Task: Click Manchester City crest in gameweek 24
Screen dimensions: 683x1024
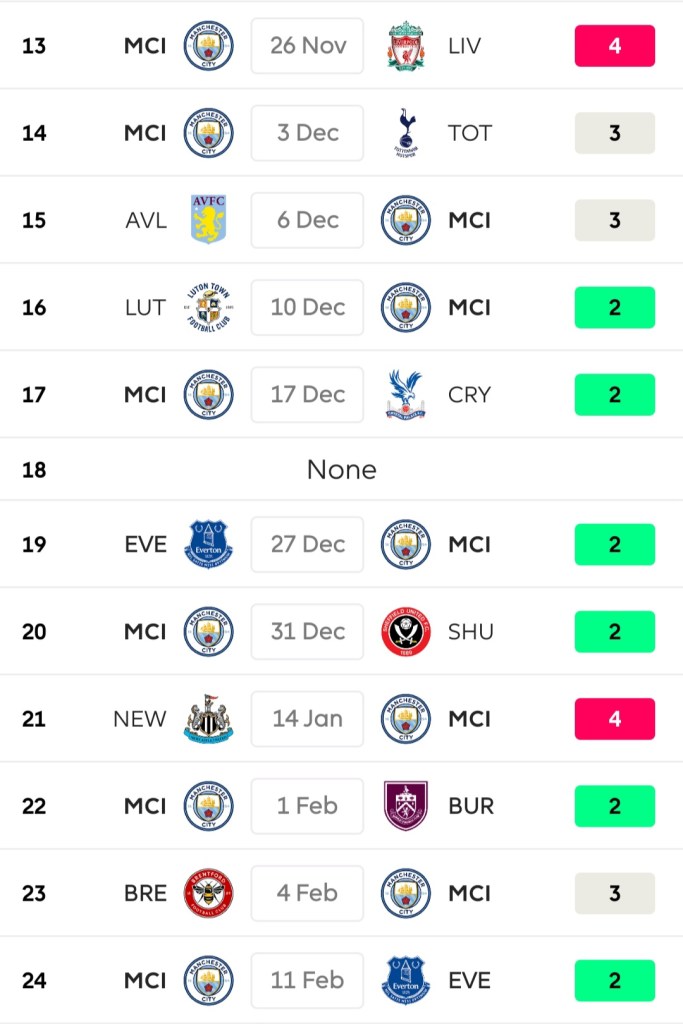Action: (x=209, y=980)
